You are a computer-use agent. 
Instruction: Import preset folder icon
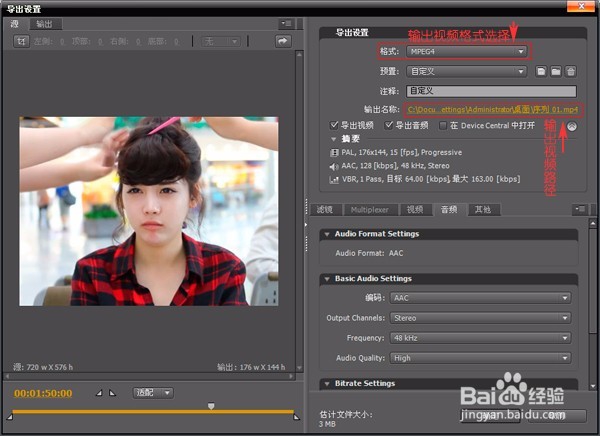[x=556, y=71]
